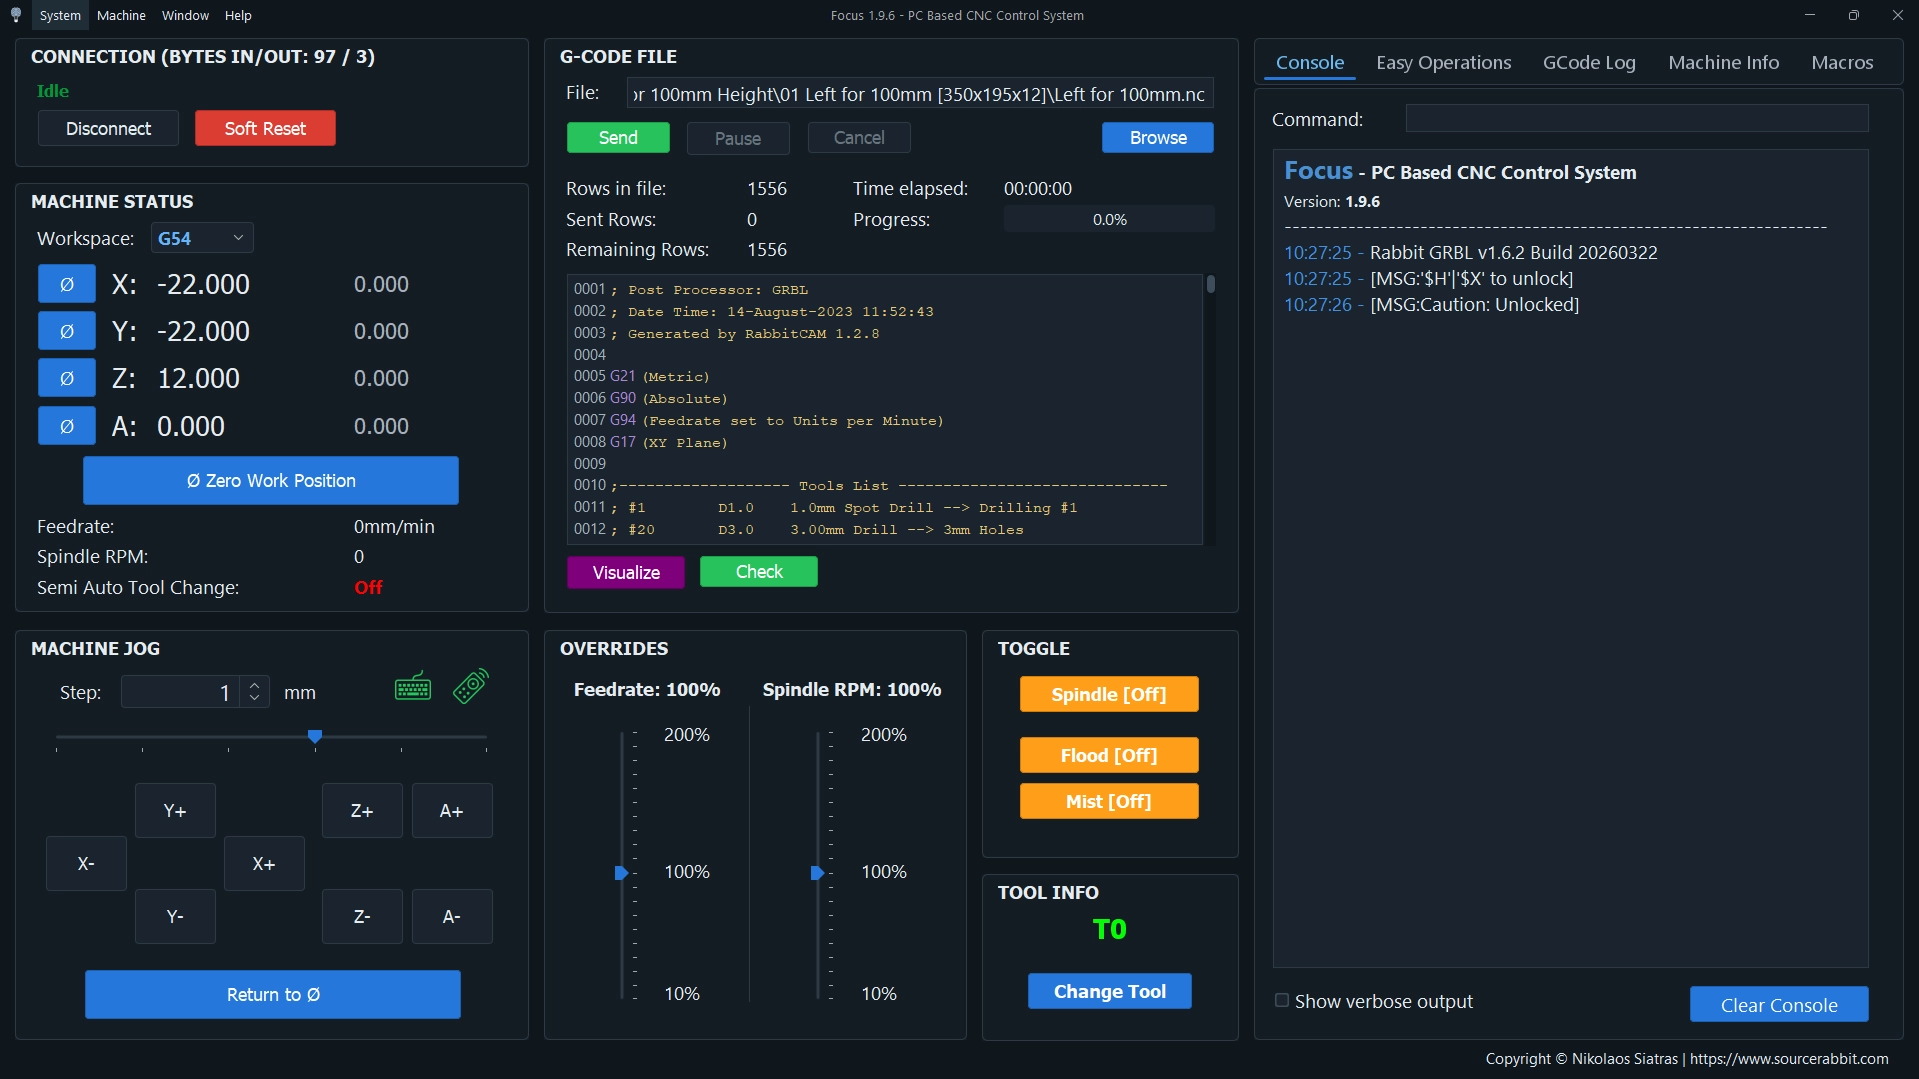Click the Visualize button

click(x=626, y=572)
